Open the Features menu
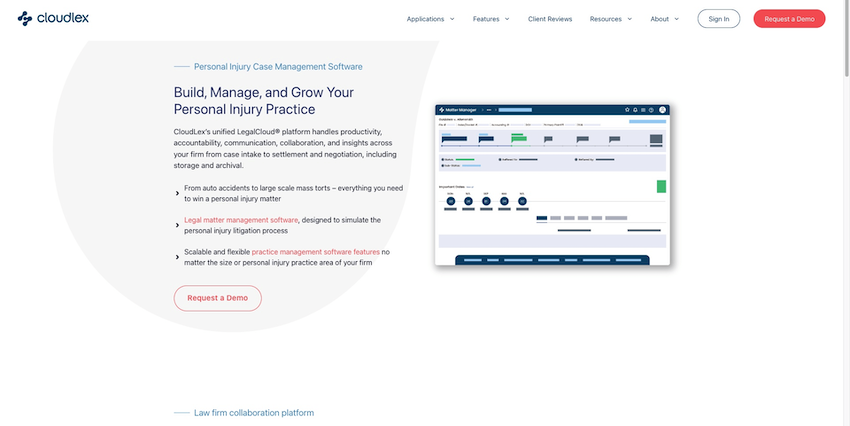This screenshot has height=426, width=850. (486, 19)
